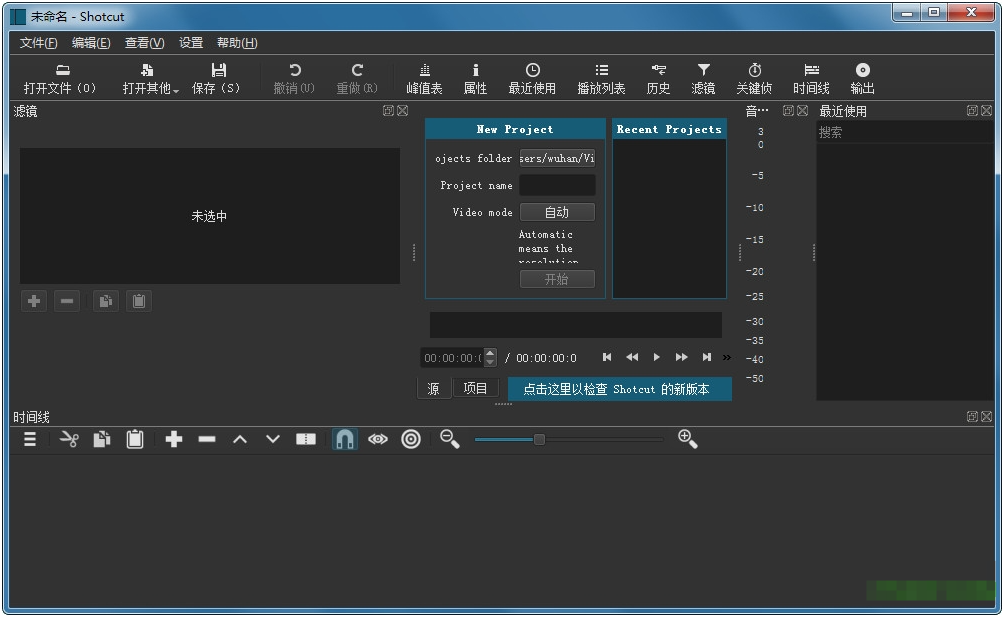This screenshot has width=1005, height=617.
Task: Show the Peak Meter (峰值表) panel
Action: point(424,79)
